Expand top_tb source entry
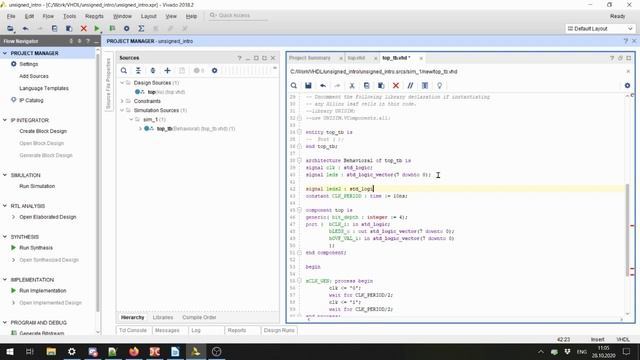This screenshot has height=360, width=640. 140,129
